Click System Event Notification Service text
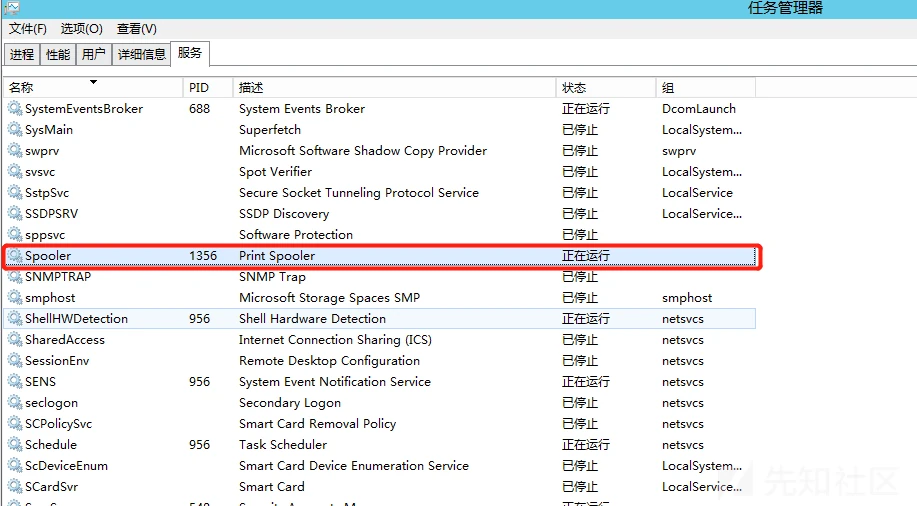The height and width of the screenshot is (506, 917). point(335,381)
